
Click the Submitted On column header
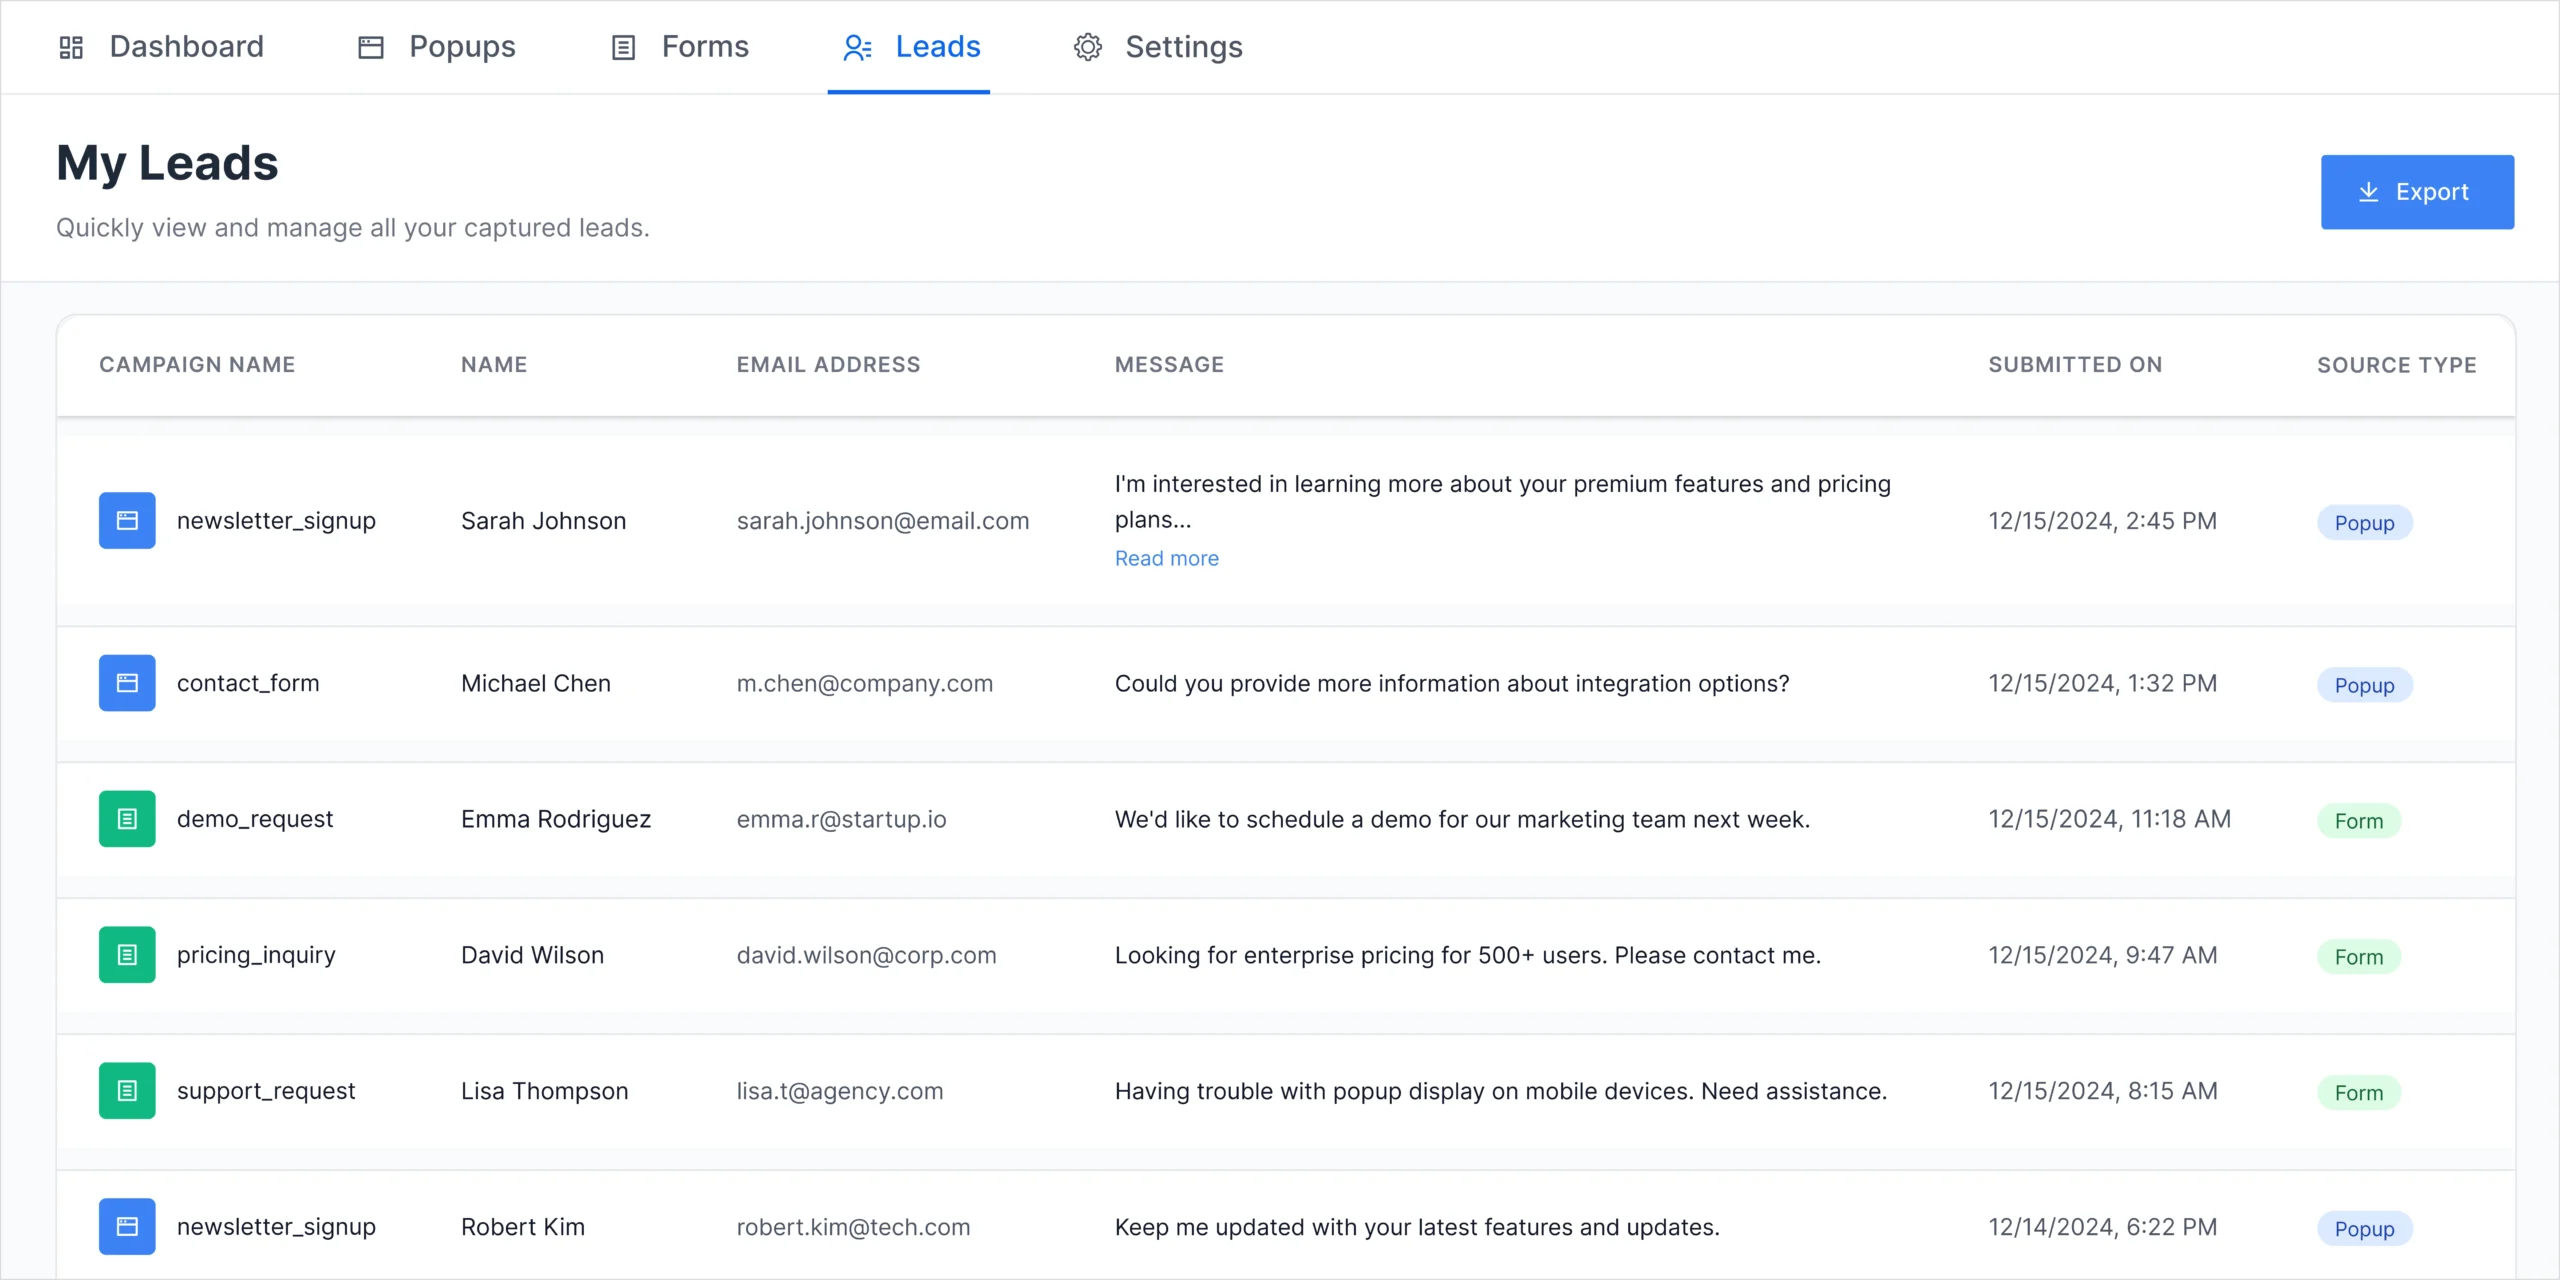pyautogui.click(x=2075, y=365)
